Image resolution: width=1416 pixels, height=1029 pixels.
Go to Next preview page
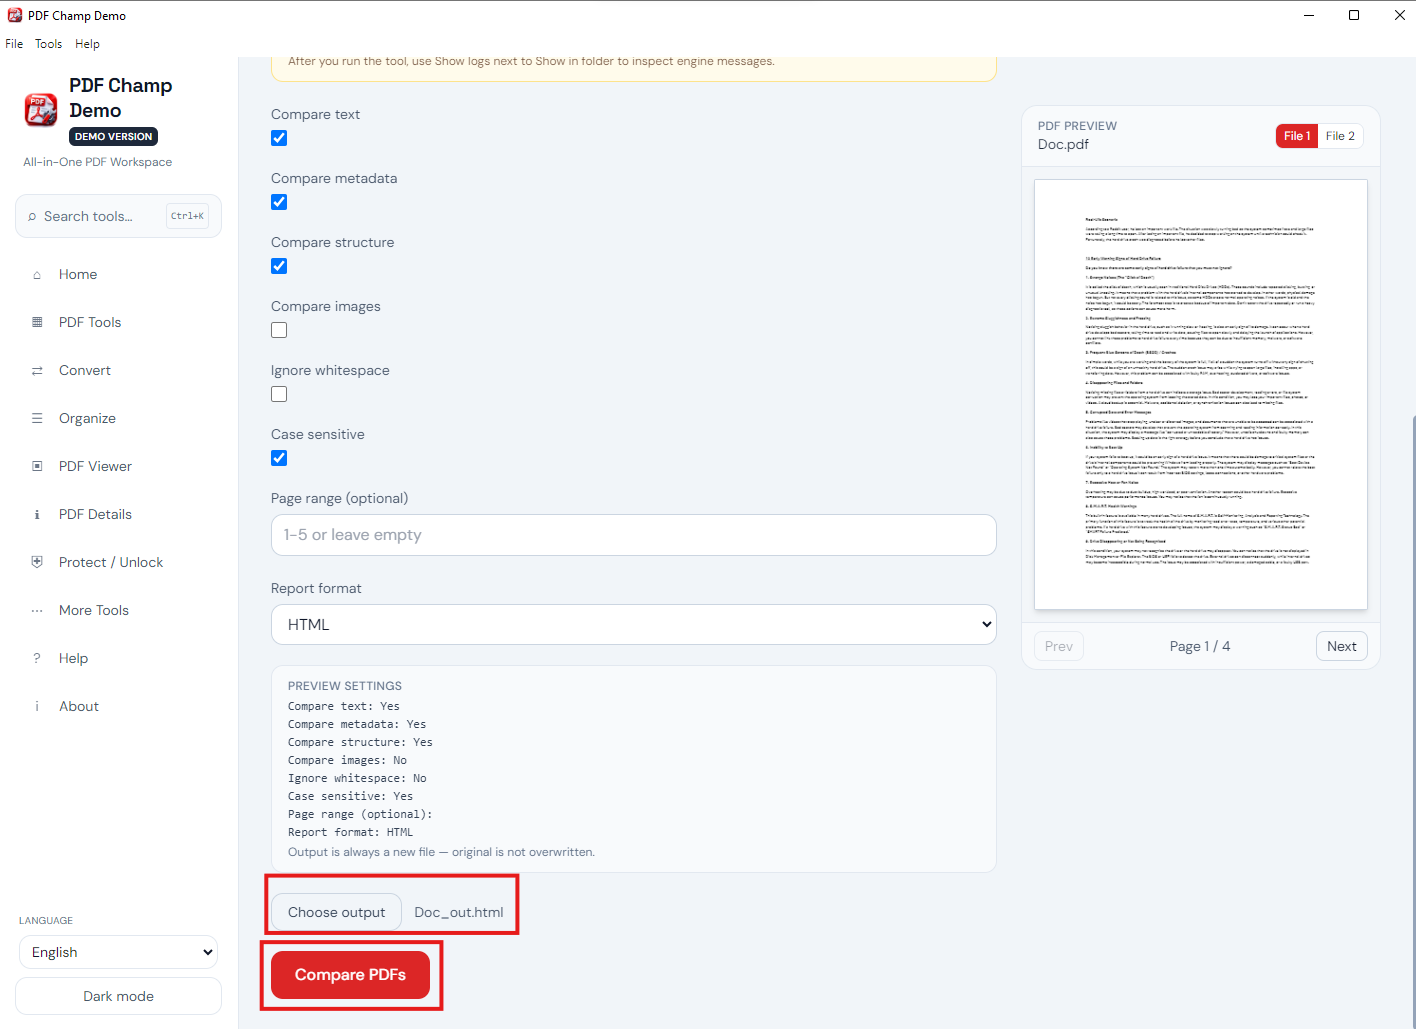[1341, 646]
